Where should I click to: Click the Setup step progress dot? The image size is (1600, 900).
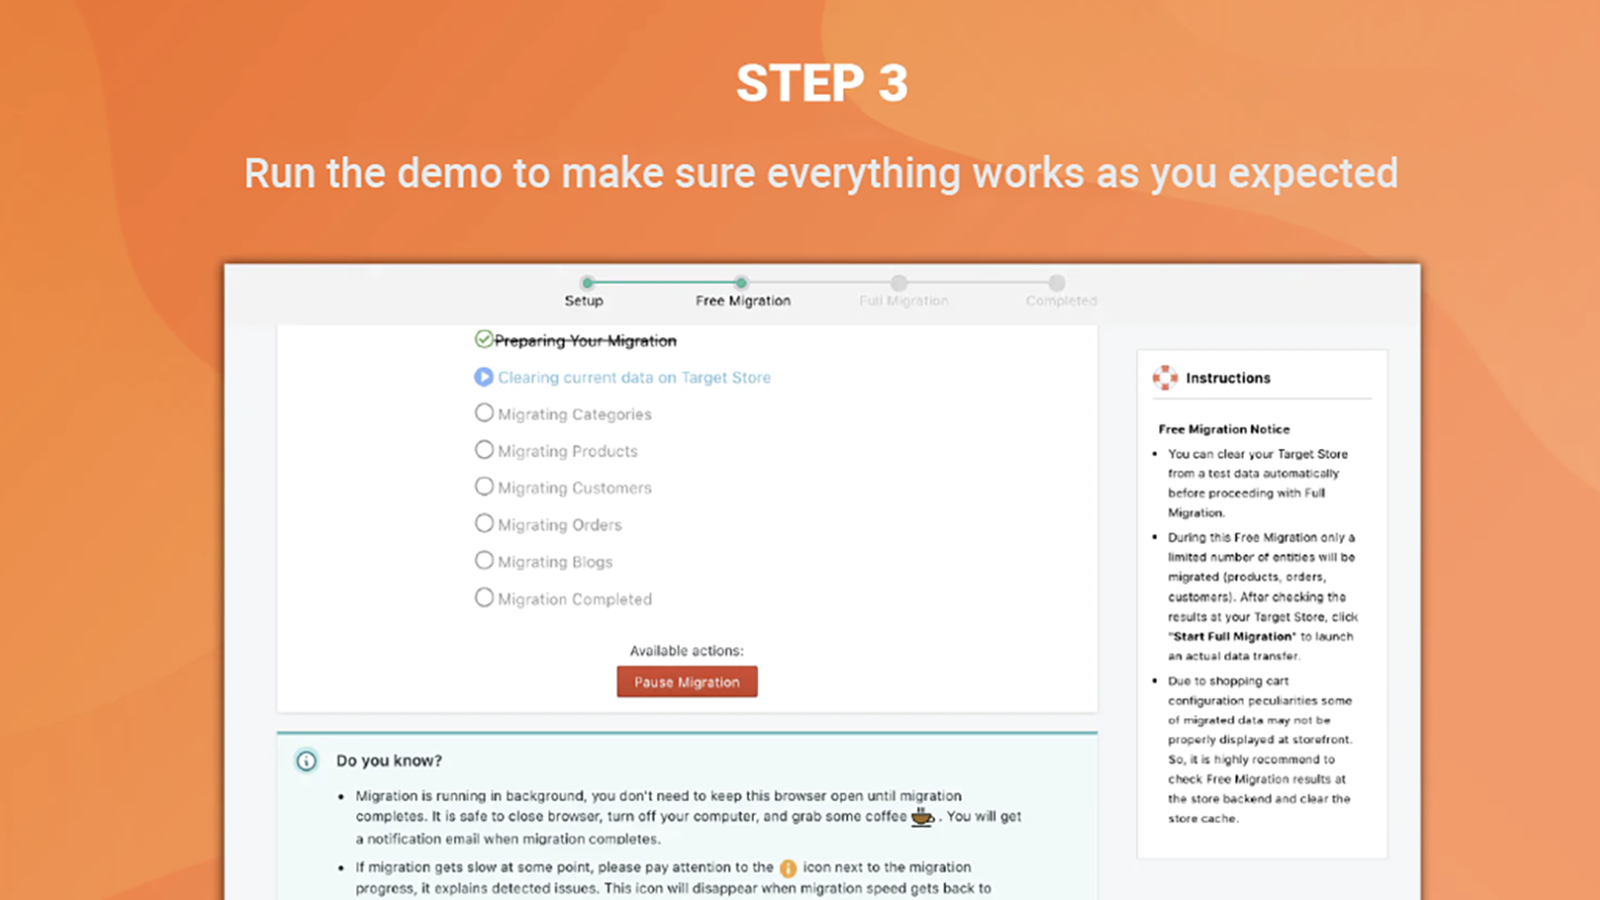pyautogui.click(x=588, y=283)
